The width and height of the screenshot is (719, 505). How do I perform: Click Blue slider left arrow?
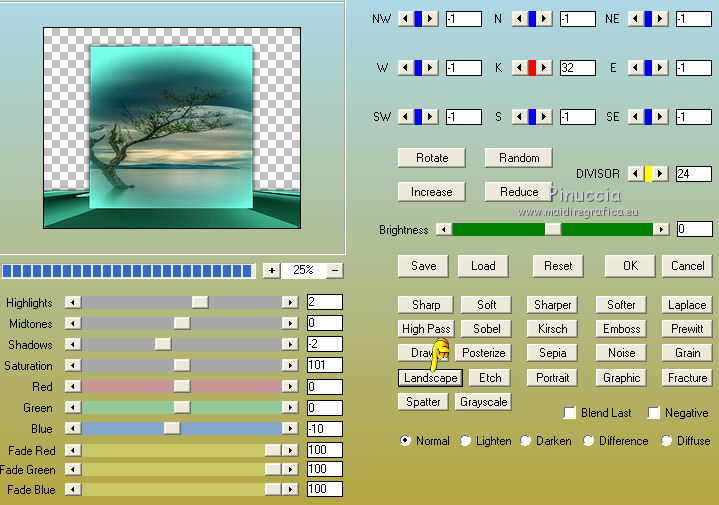point(73,428)
